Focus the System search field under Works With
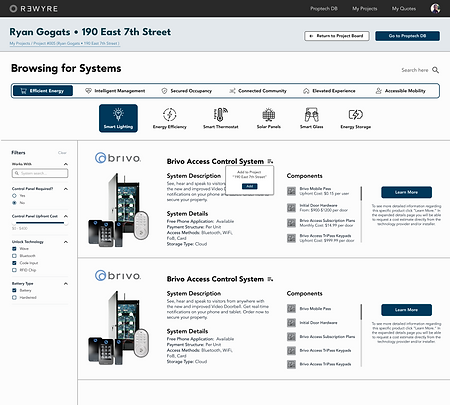450x405 pixels. (40, 173)
